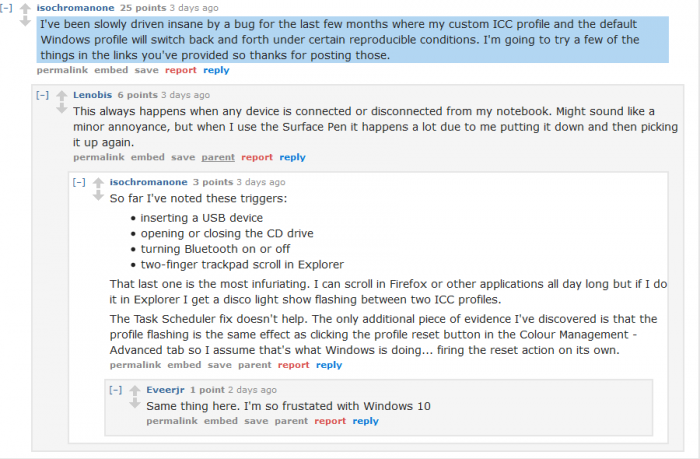
Task: Report Eveerjr's comment
Action: [x=330, y=421]
